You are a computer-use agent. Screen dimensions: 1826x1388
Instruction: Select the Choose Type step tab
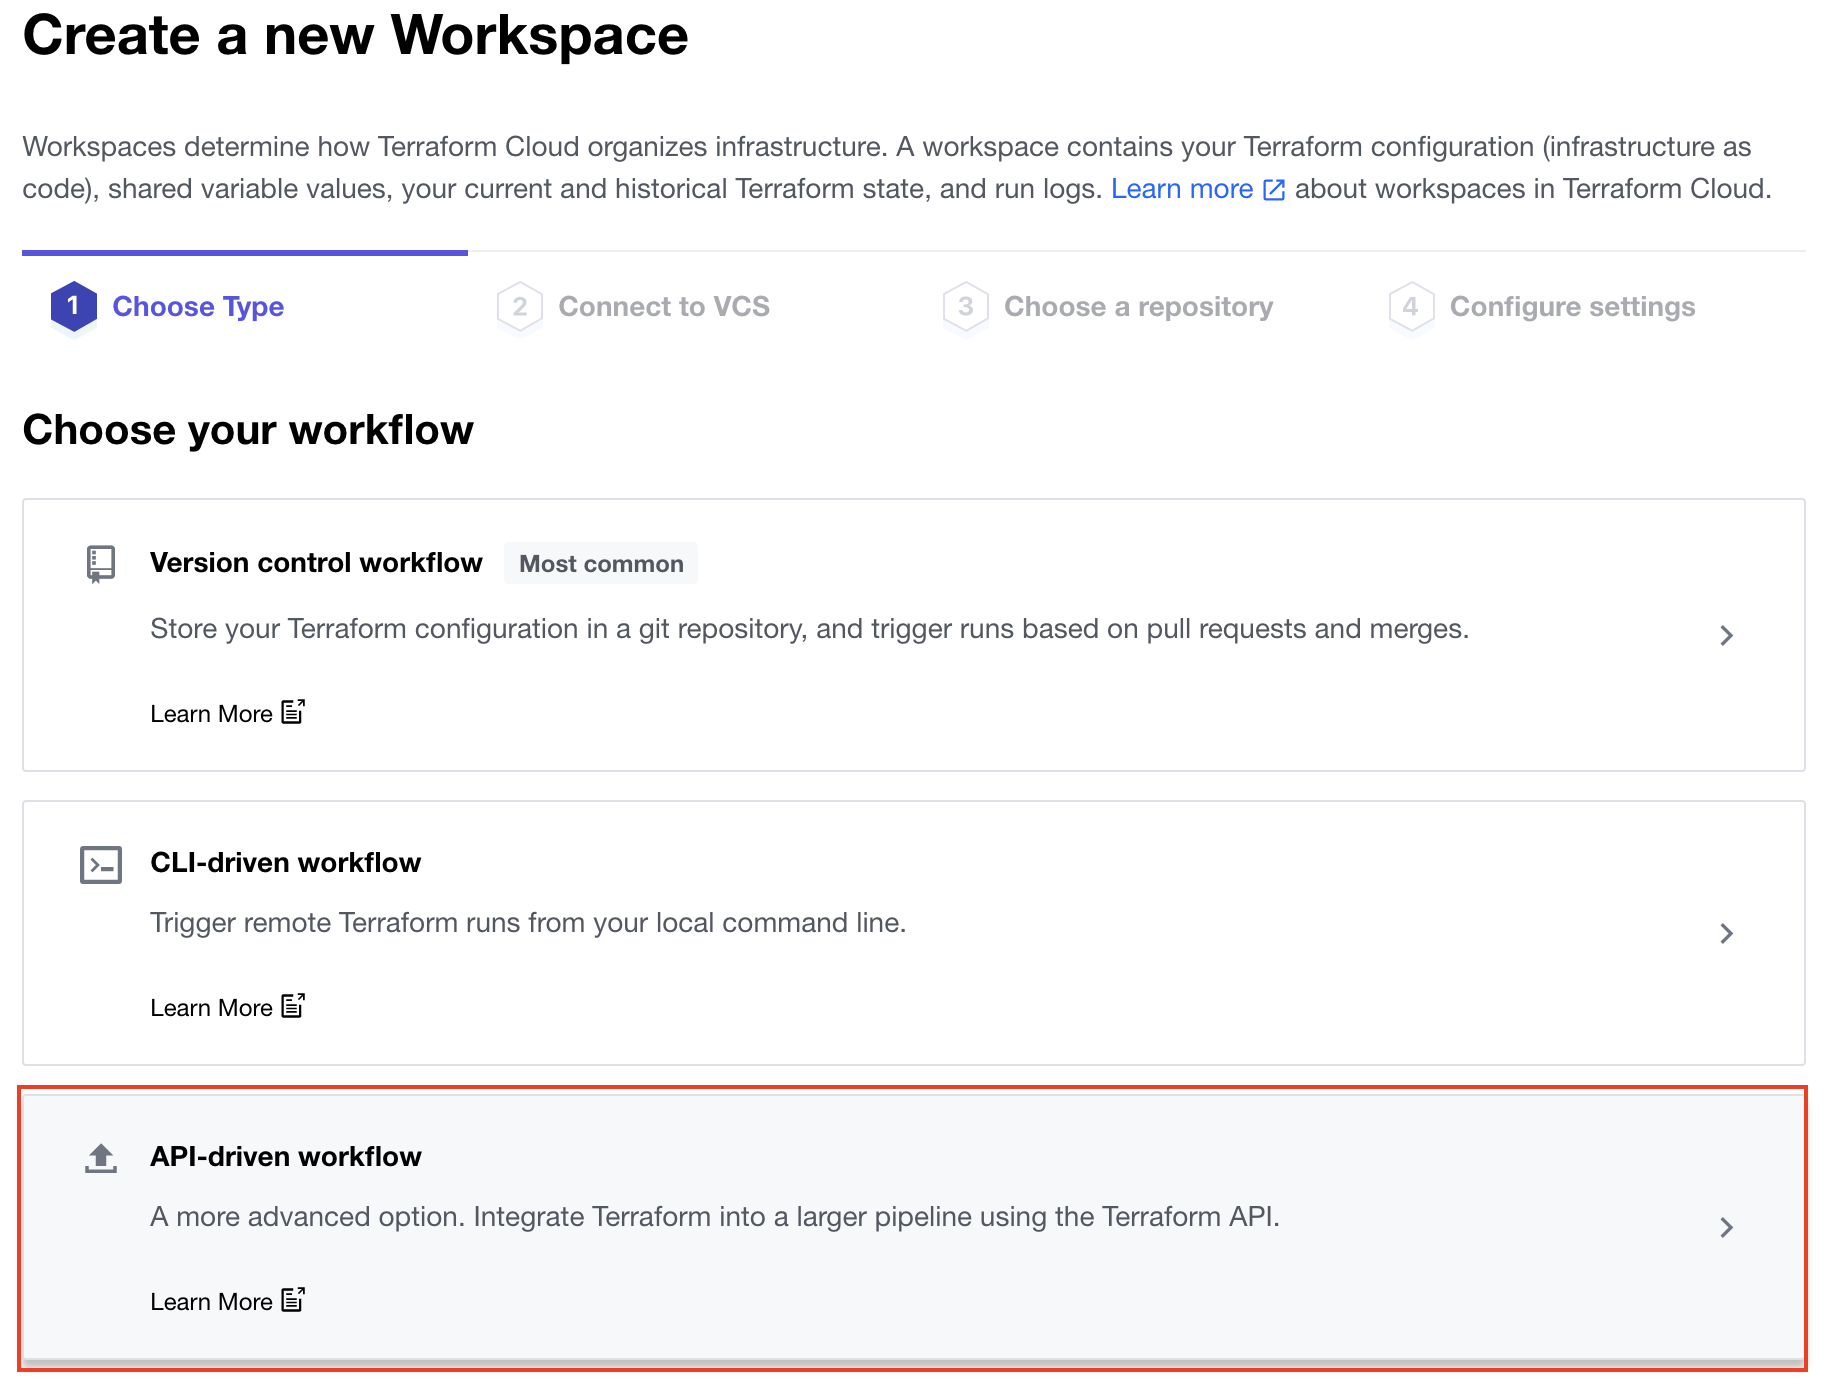click(x=198, y=307)
